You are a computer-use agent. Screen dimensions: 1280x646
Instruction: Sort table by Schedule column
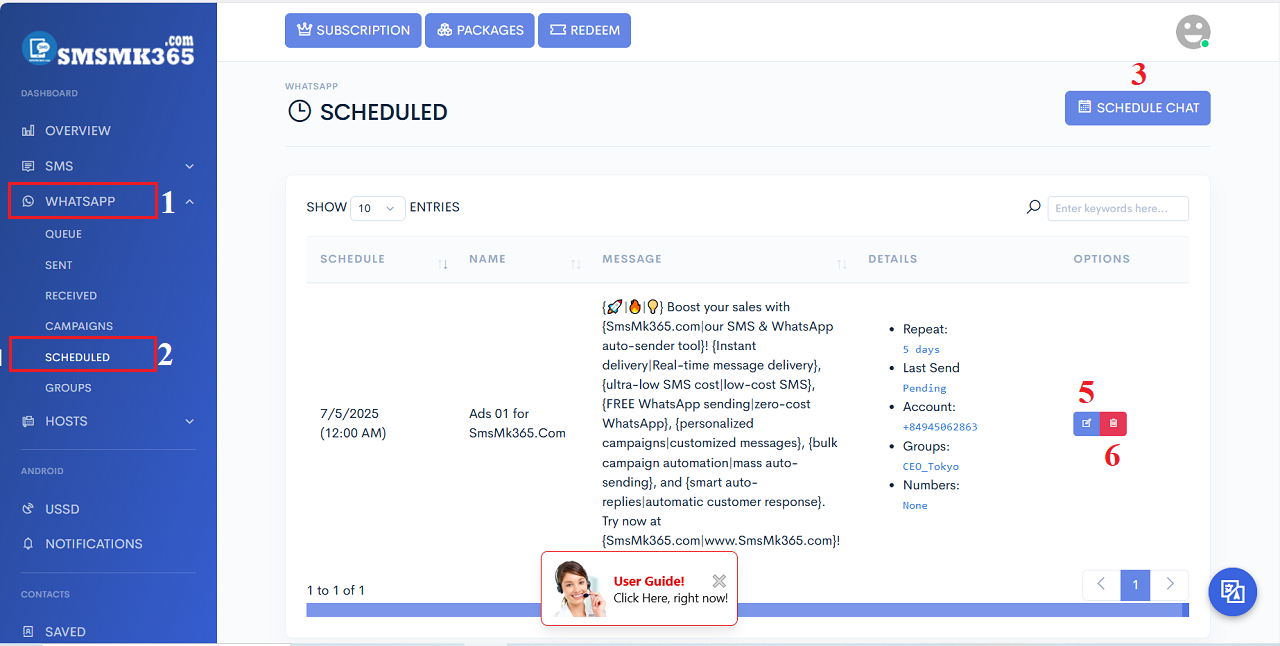tap(442, 264)
